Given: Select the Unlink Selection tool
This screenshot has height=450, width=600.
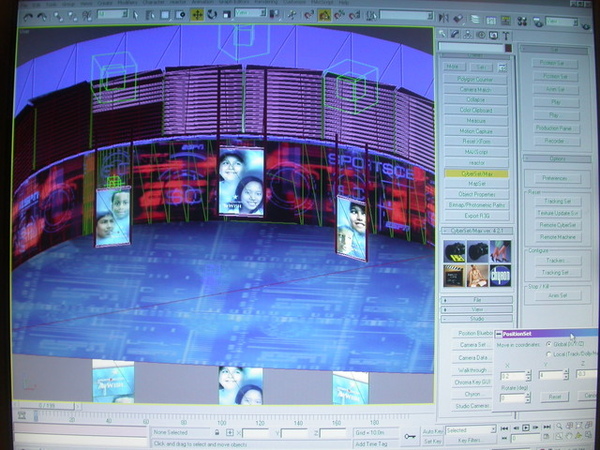Looking at the screenshot, I should [x=73, y=16].
